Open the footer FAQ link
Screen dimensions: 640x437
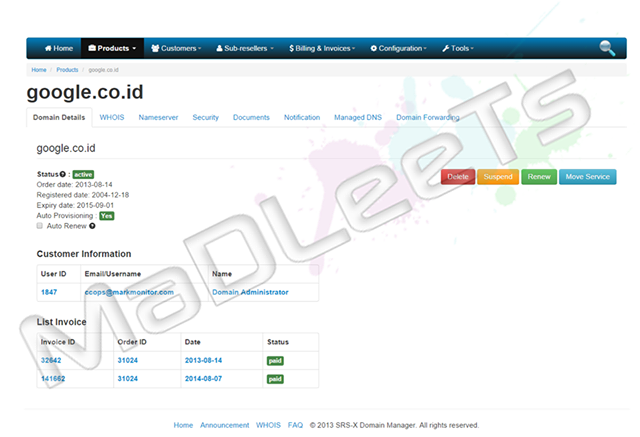click(x=295, y=425)
